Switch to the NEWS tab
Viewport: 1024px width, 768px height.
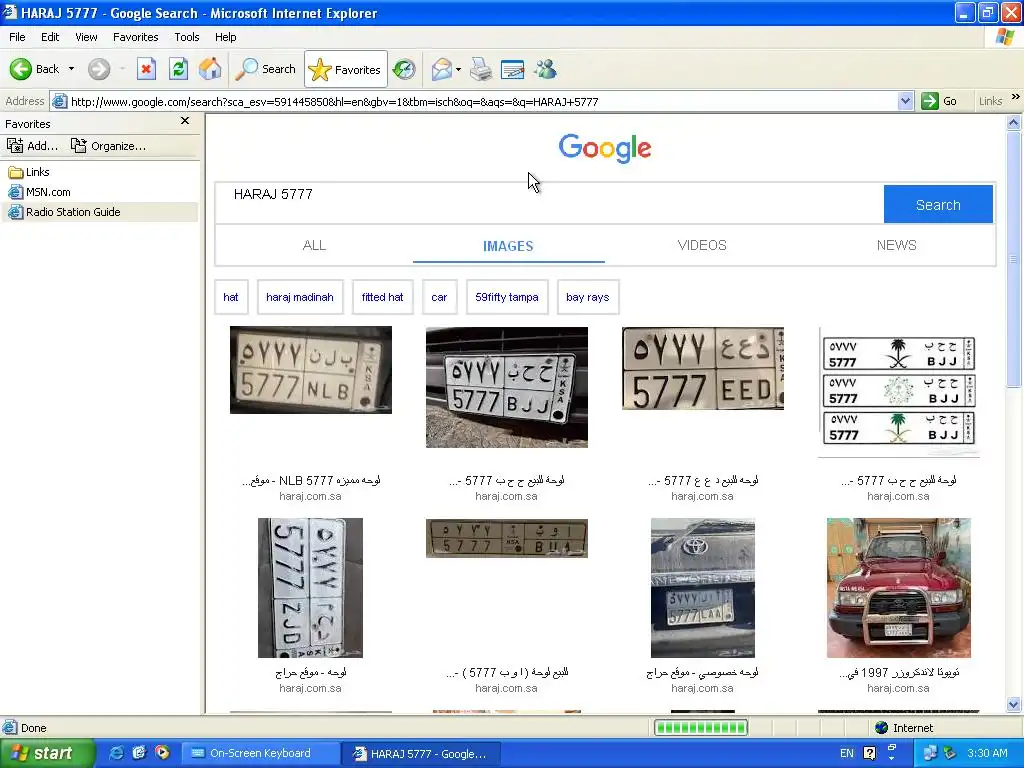pyautogui.click(x=897, y=246)
